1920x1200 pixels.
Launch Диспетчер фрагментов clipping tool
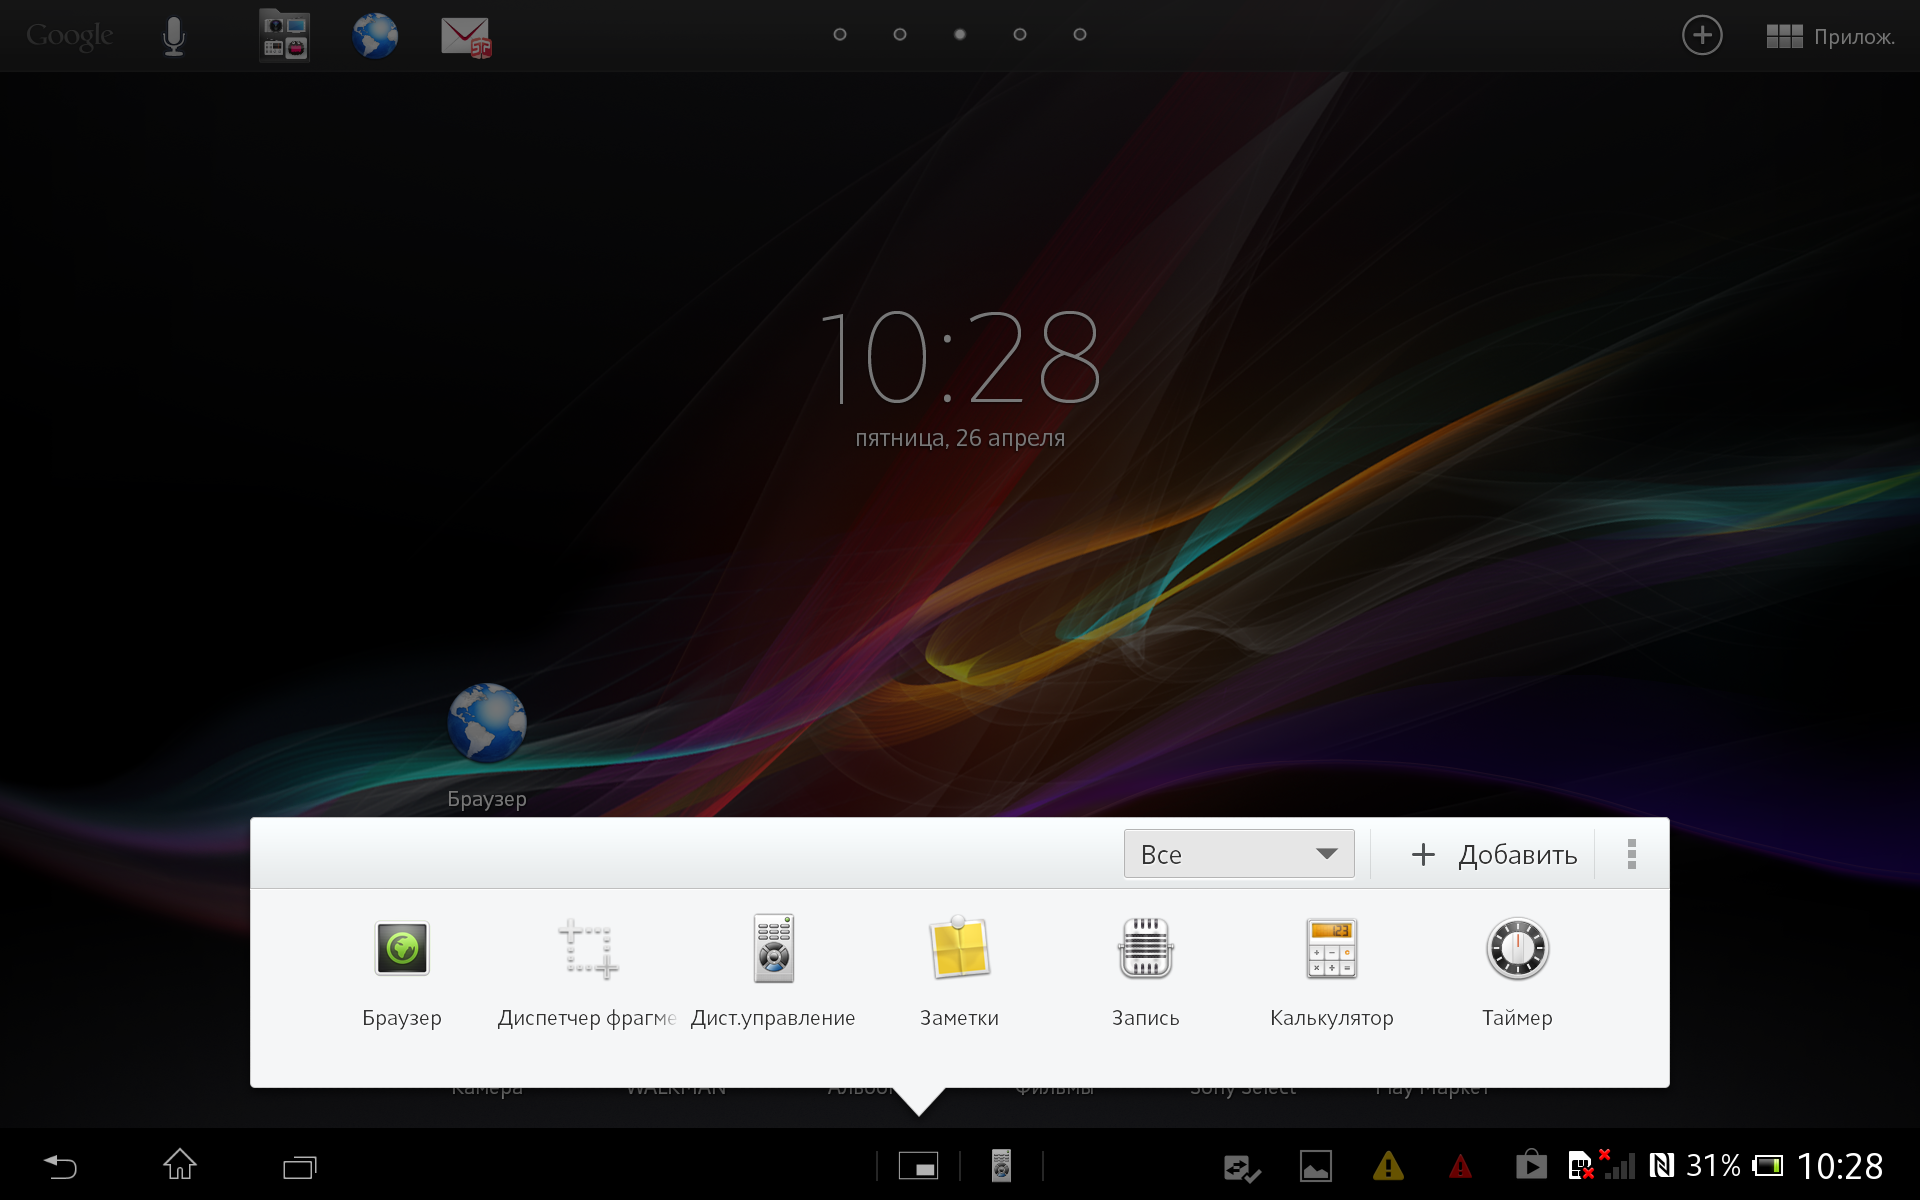coord(587,948)
